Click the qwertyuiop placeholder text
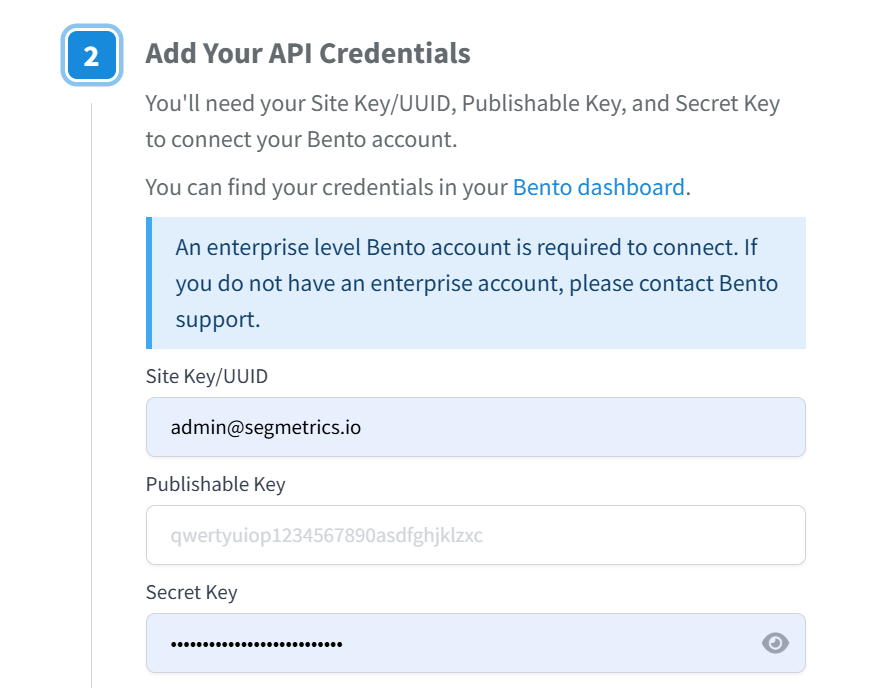The width and height of the screenshot is (877, 688). click(x=326, y=535)
